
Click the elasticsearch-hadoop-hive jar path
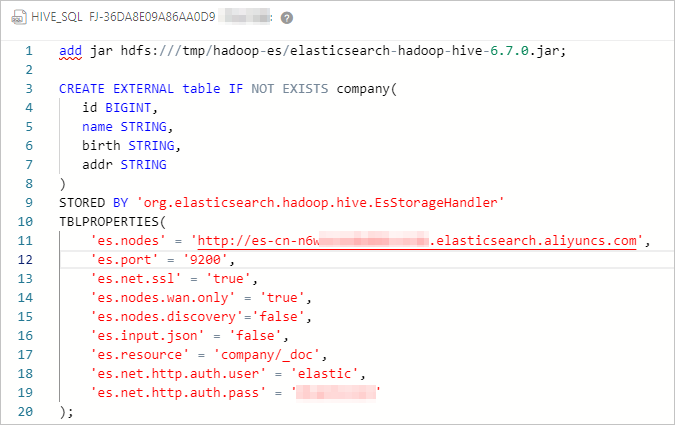343,51
